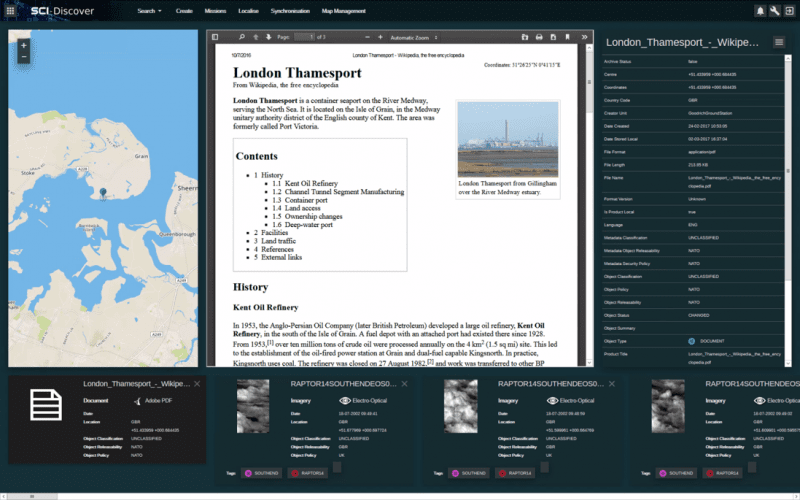
Task: Click square box beside 09:48:59 card tags
Action: point(544,467)
